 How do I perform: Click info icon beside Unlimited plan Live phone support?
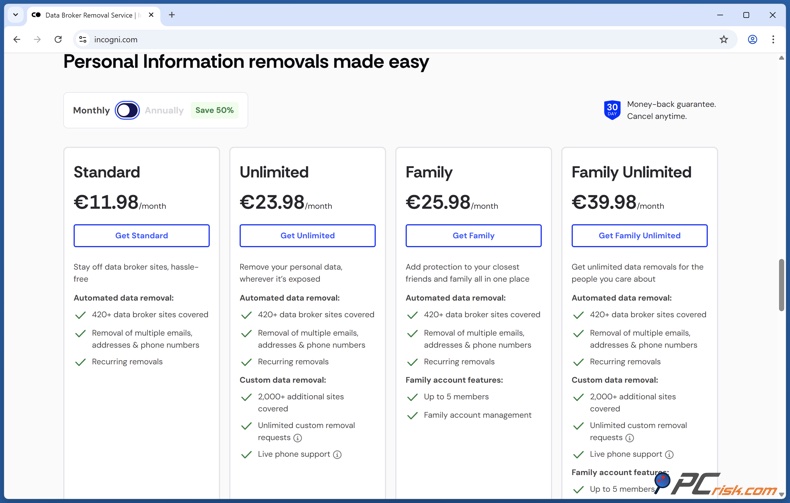click(x=337, y=455)
